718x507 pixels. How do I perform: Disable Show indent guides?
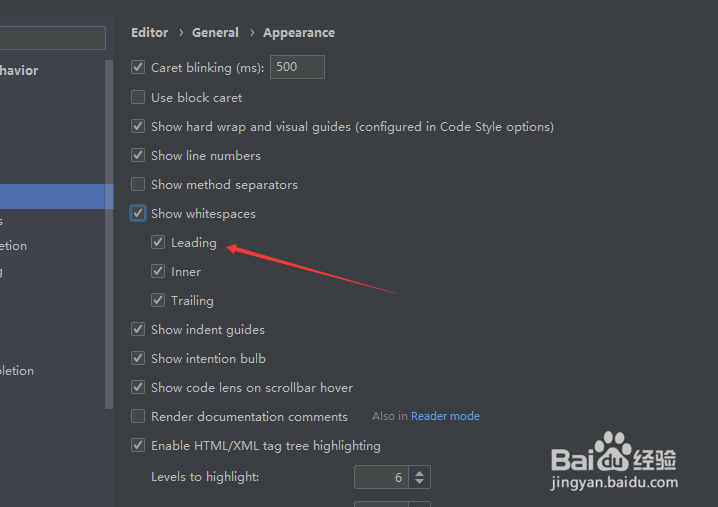pyautogui.click(x=138, y=329)
